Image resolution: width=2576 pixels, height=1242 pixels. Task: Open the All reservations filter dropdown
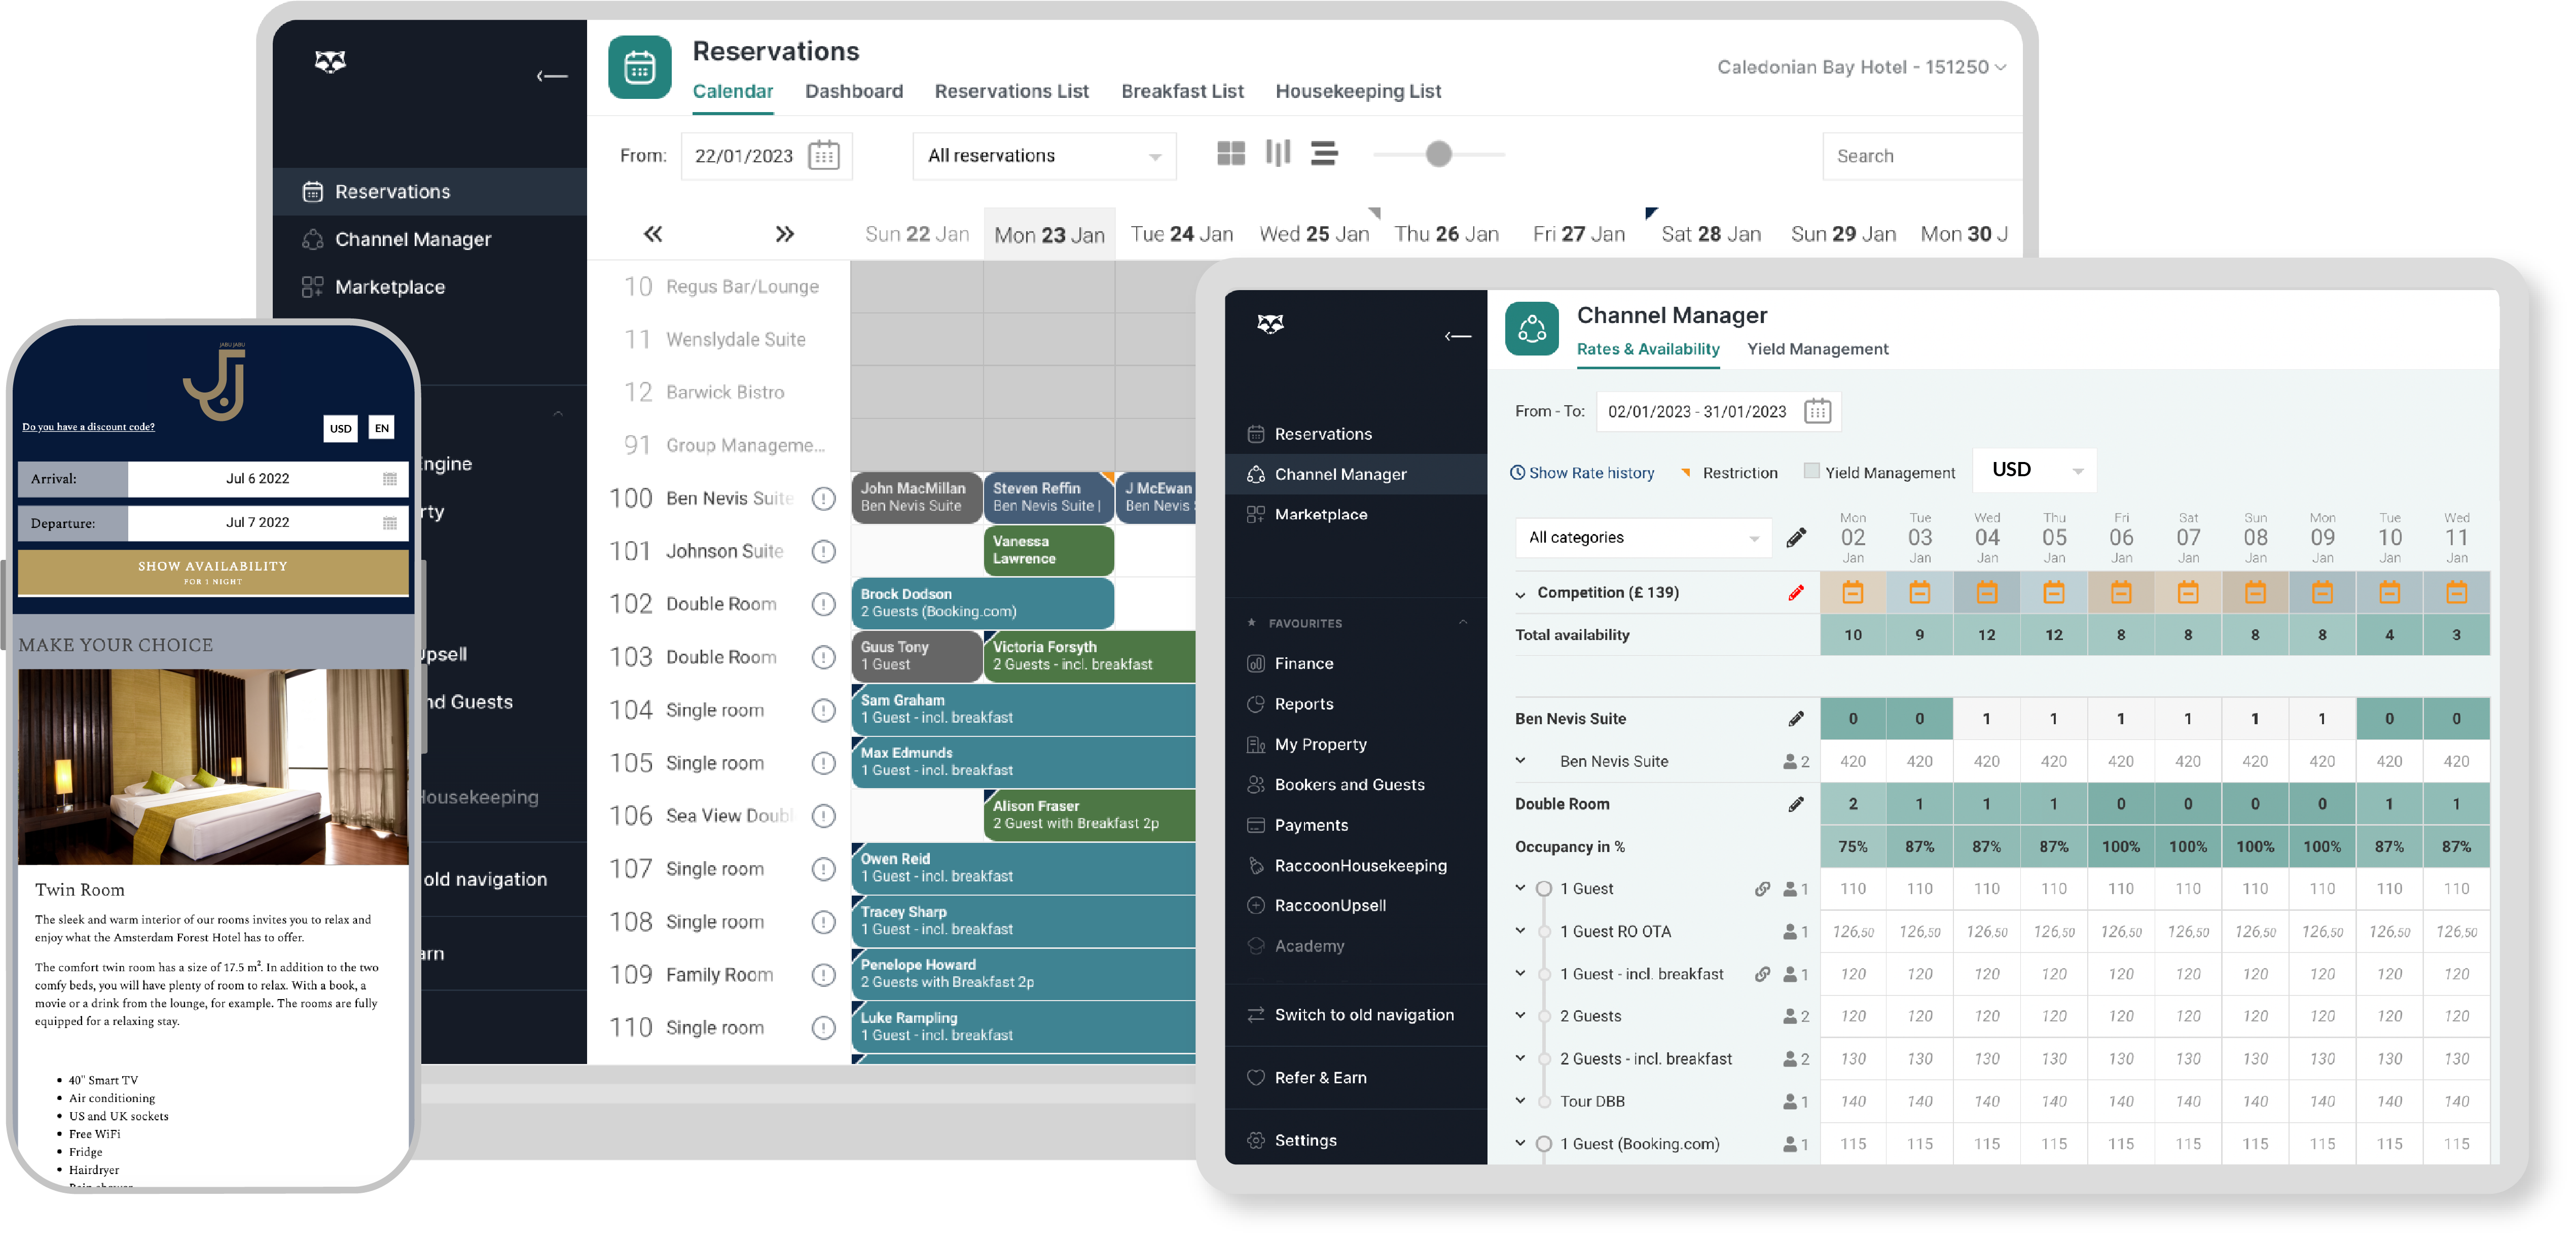[1044, 156]
